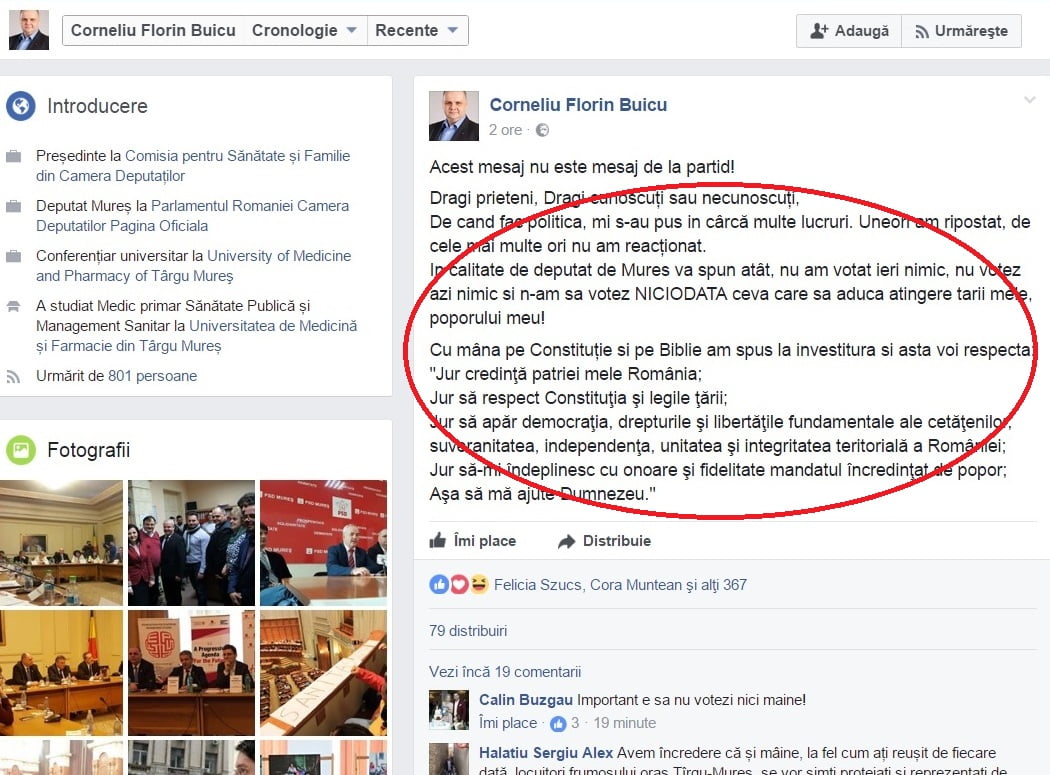Expand the Recente dropdown
Viewport: 1050px width, 775px height.
coord(416,30)
